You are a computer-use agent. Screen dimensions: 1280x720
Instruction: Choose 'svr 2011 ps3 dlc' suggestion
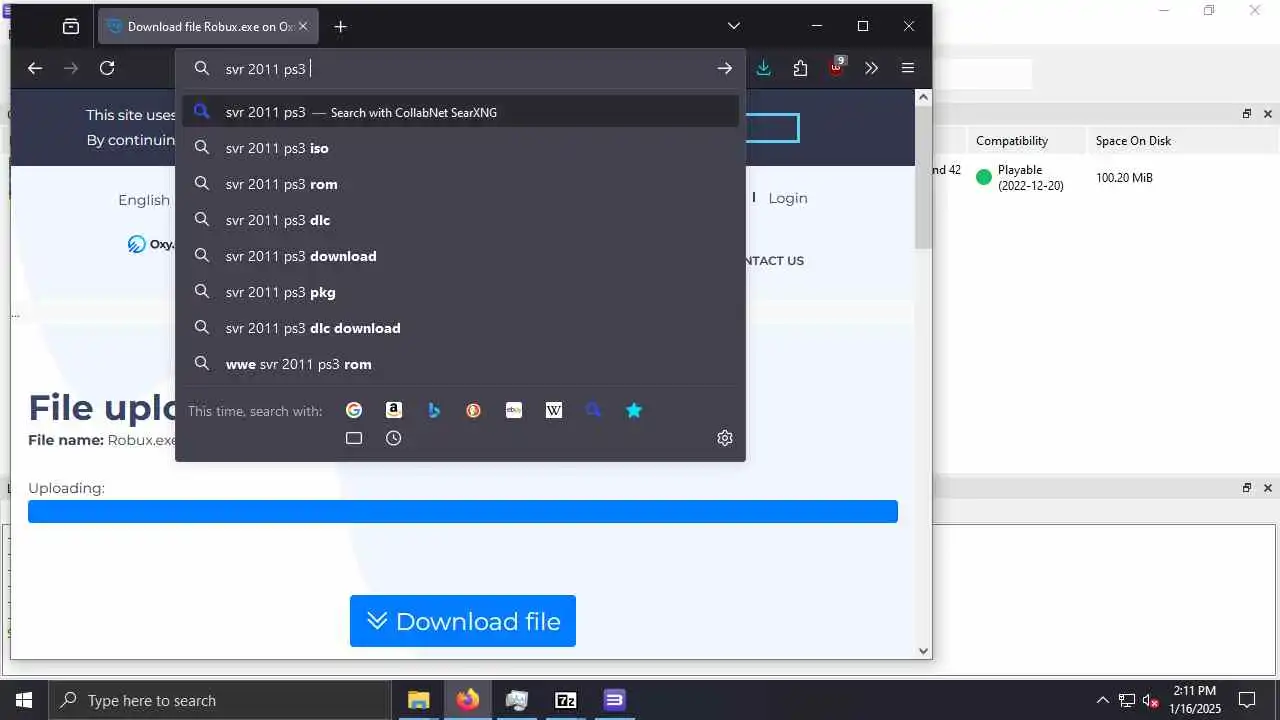click(x=460, y=220)
